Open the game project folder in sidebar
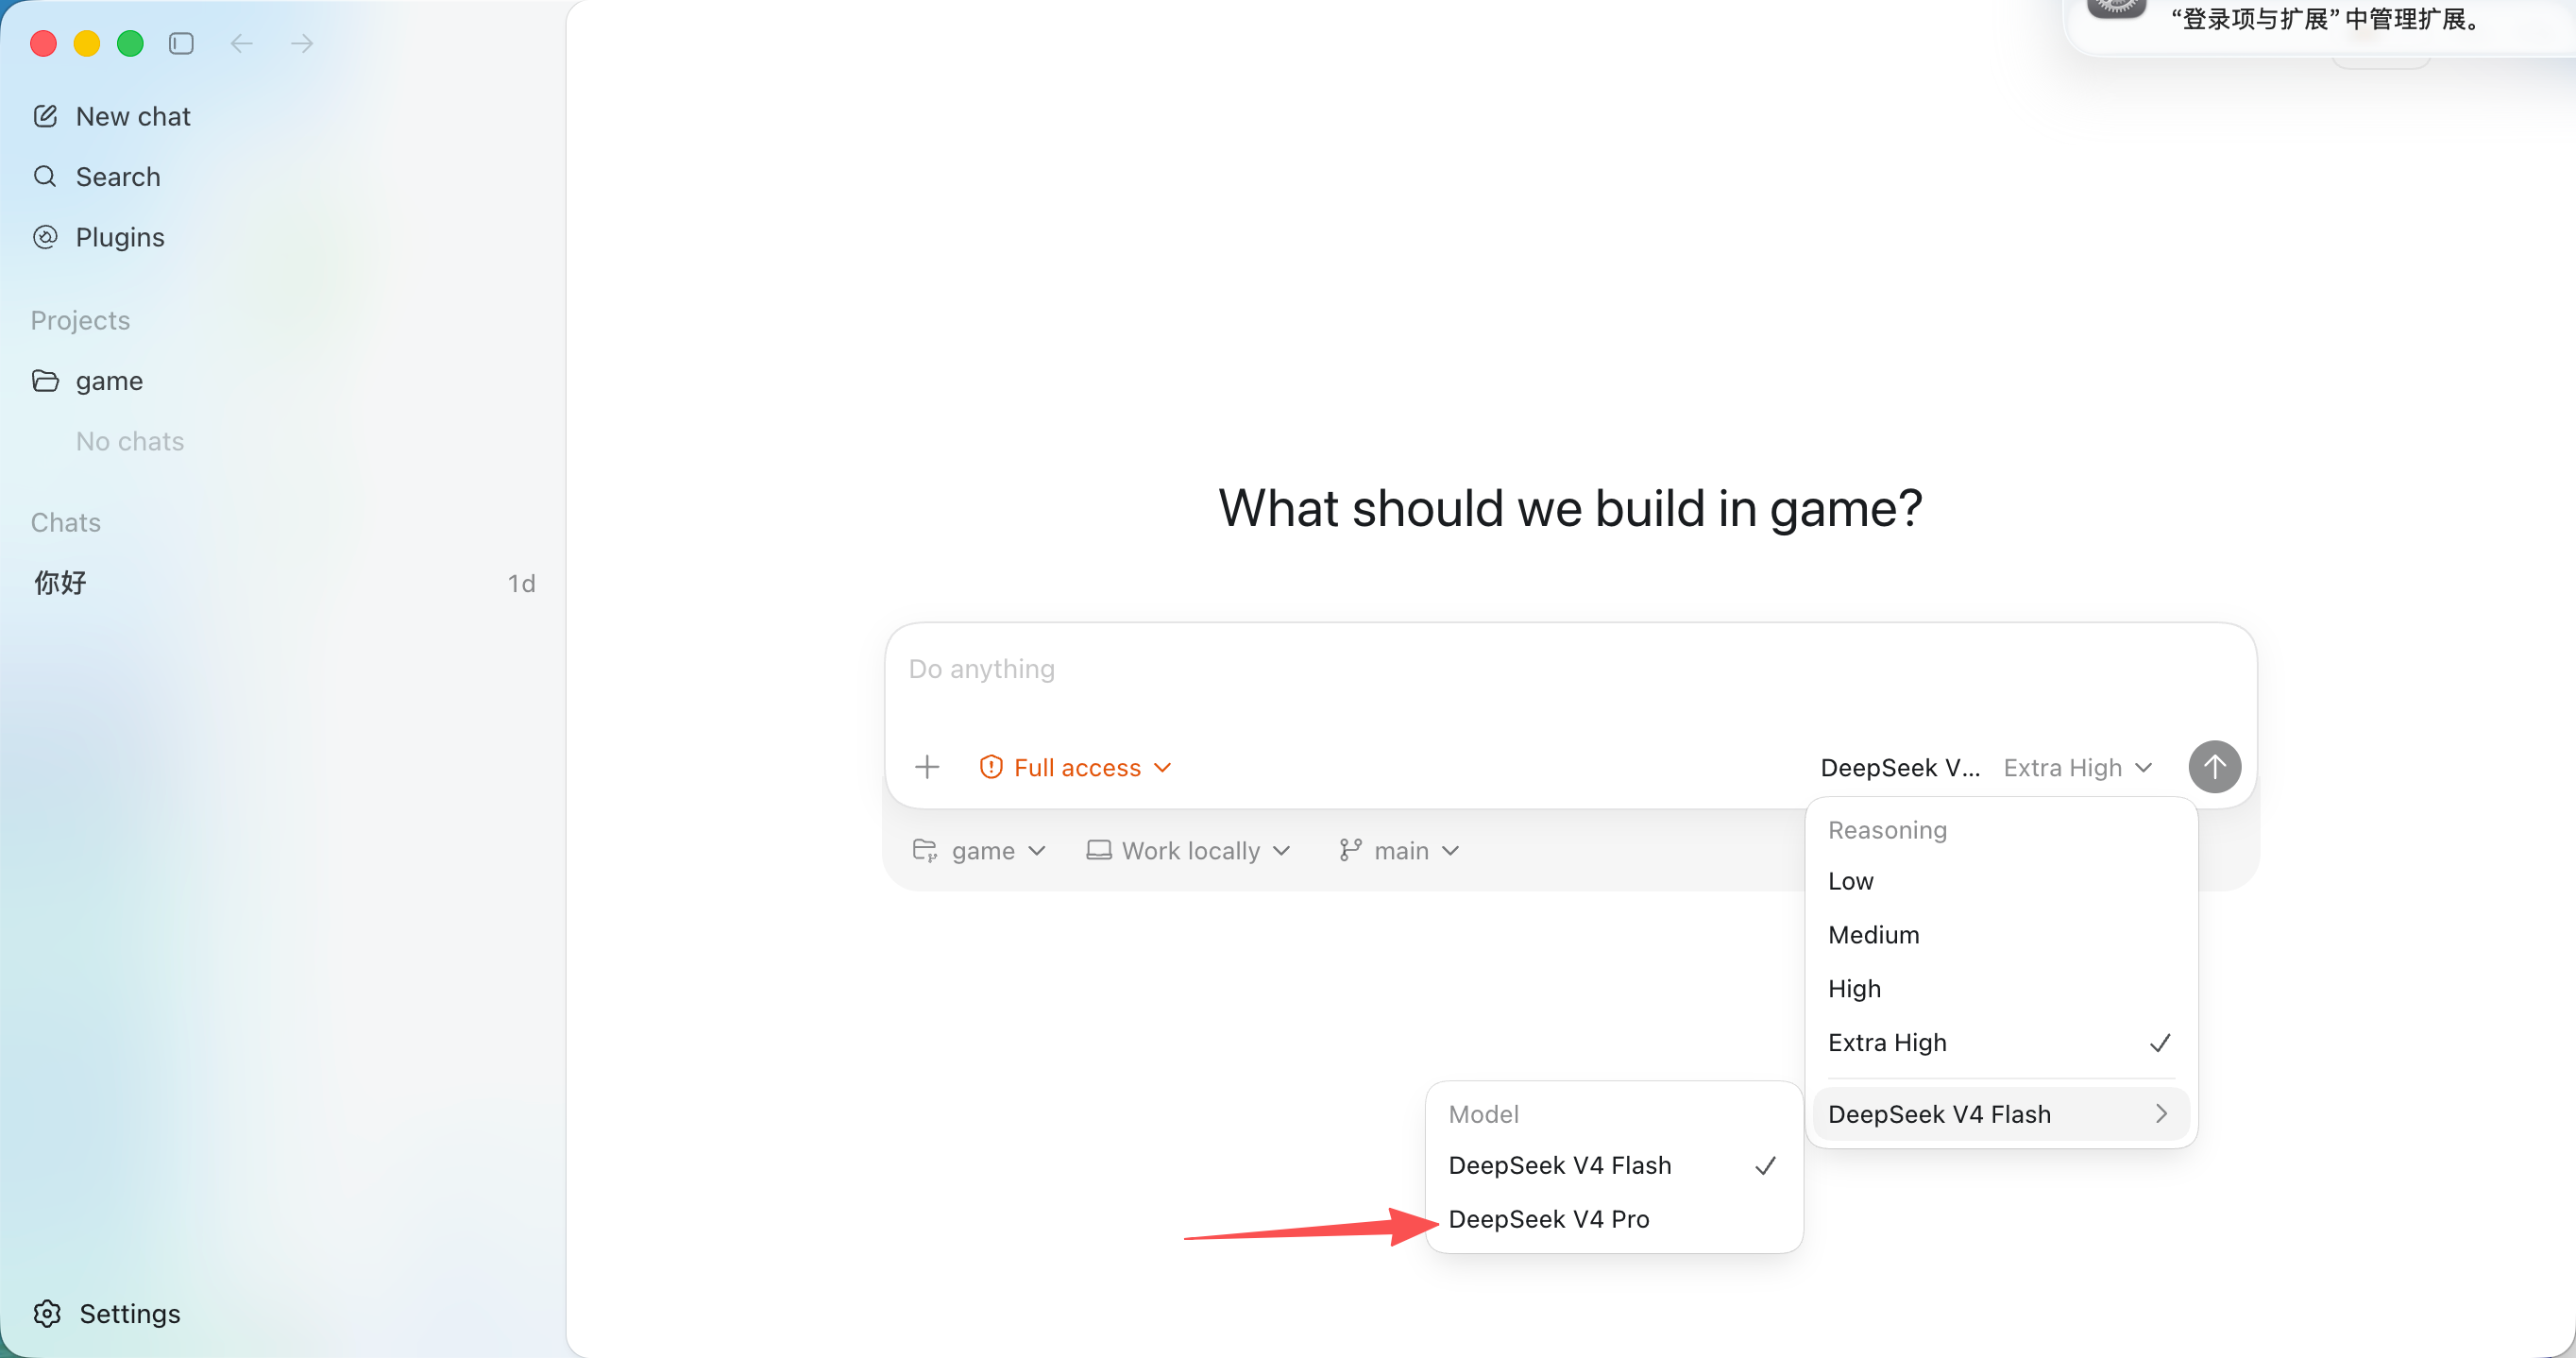The height and width of the screenshot is (1358, 2576). click(283, 381)
